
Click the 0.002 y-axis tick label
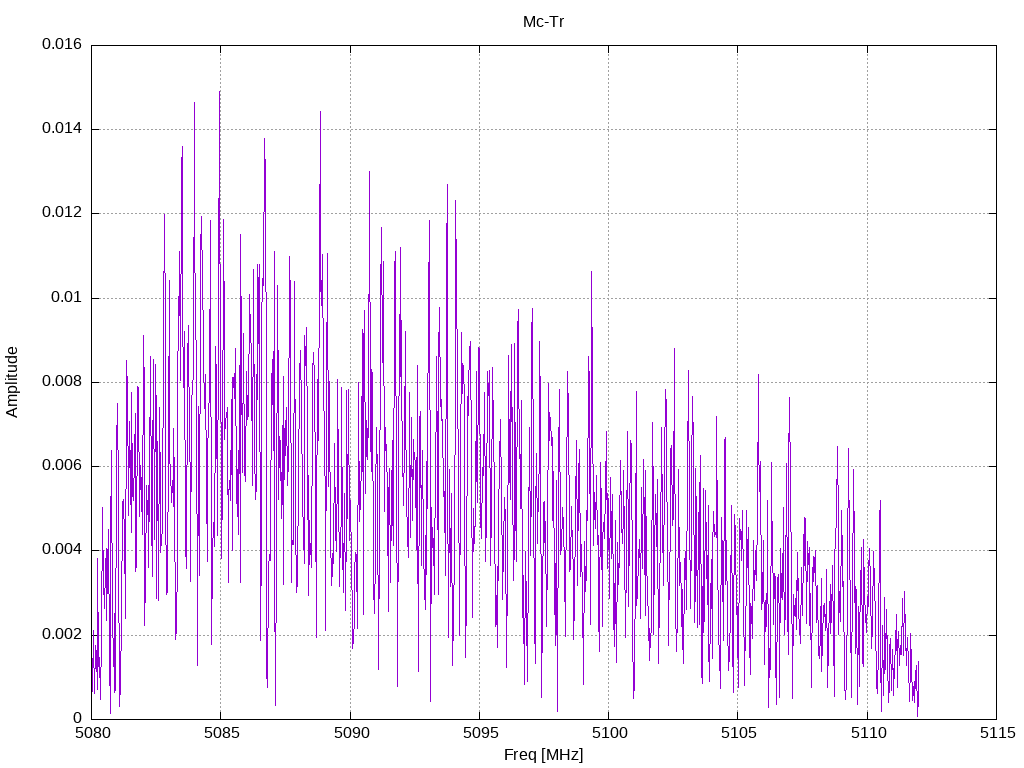pos(62,635)
